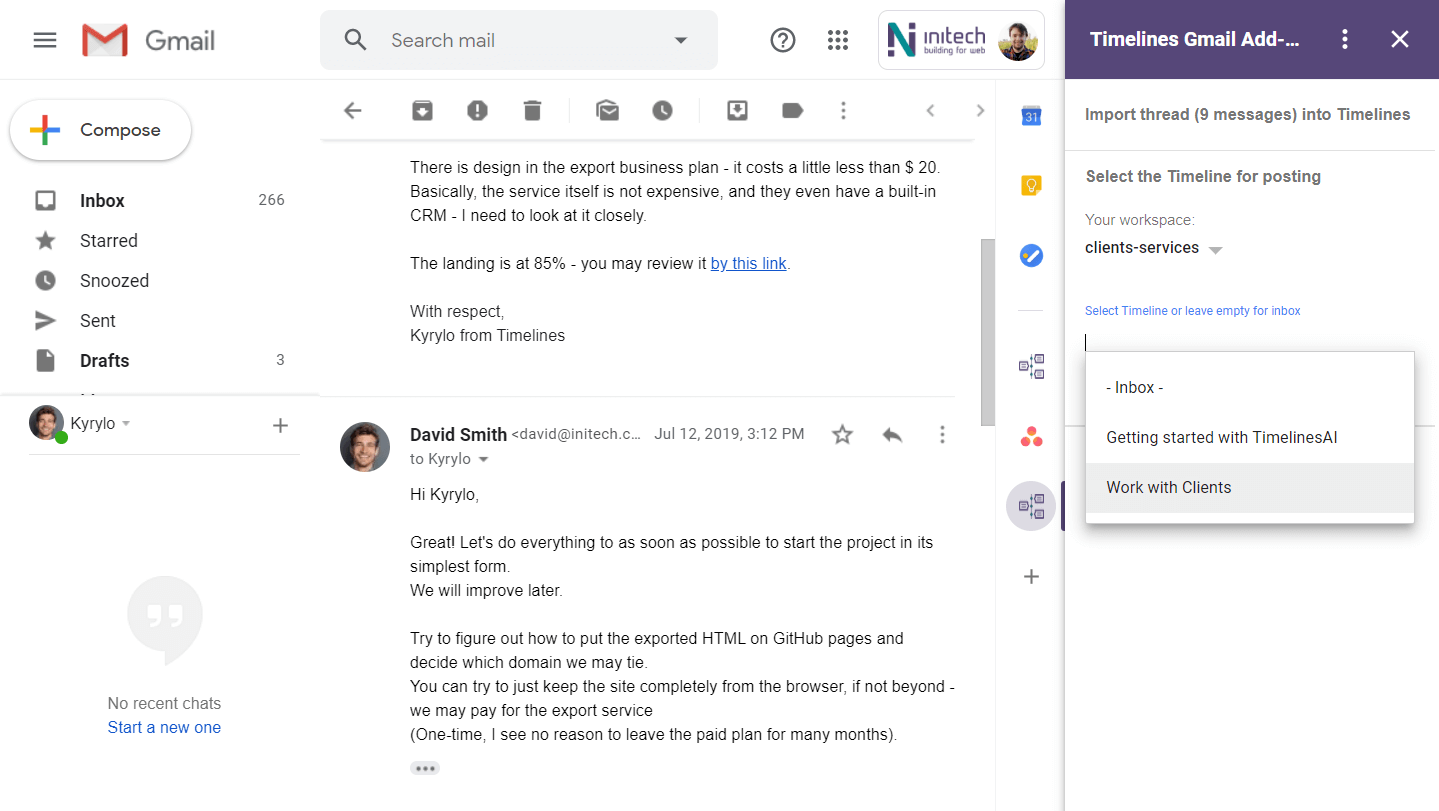Open the 'by this link' hyperlink
1439x811 pixels.
tap(748, 264)
